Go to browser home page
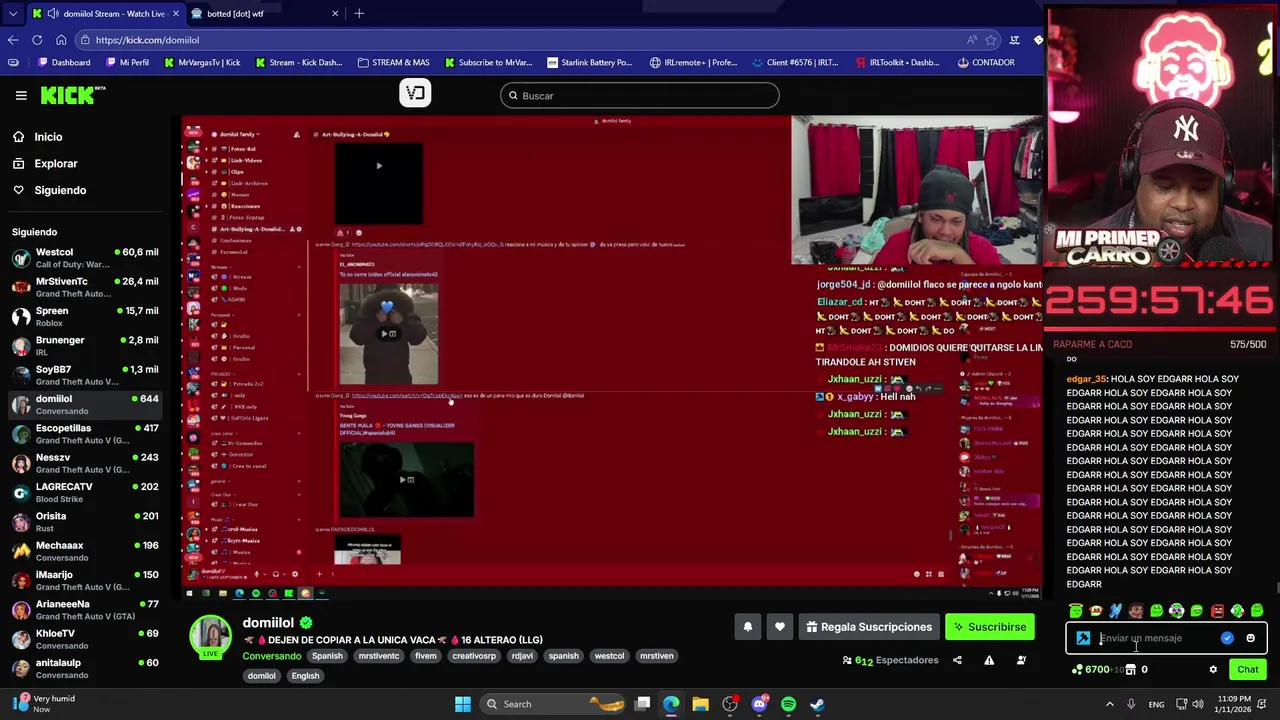Image resolution: width=1280 pixels, height=720 pixels. pos(61,40)
